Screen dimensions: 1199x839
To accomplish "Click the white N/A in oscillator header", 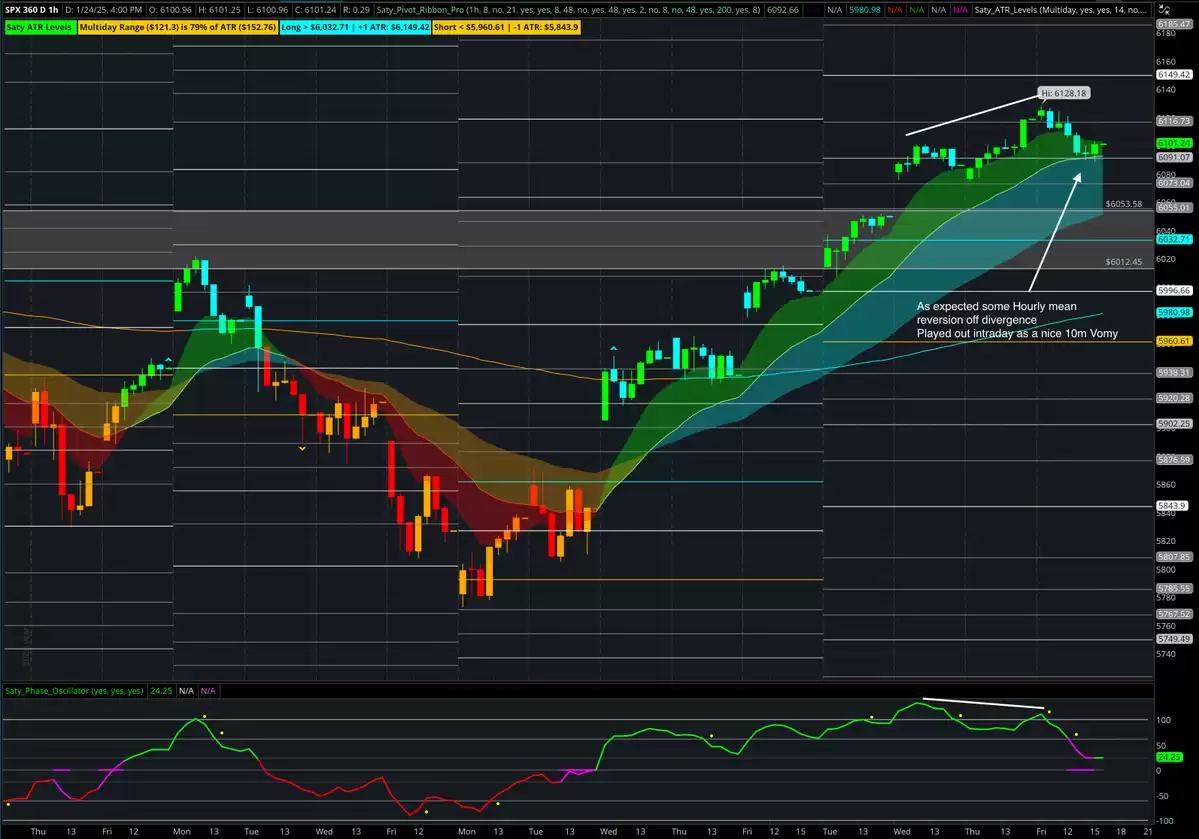I will click(x=186, y=691).
